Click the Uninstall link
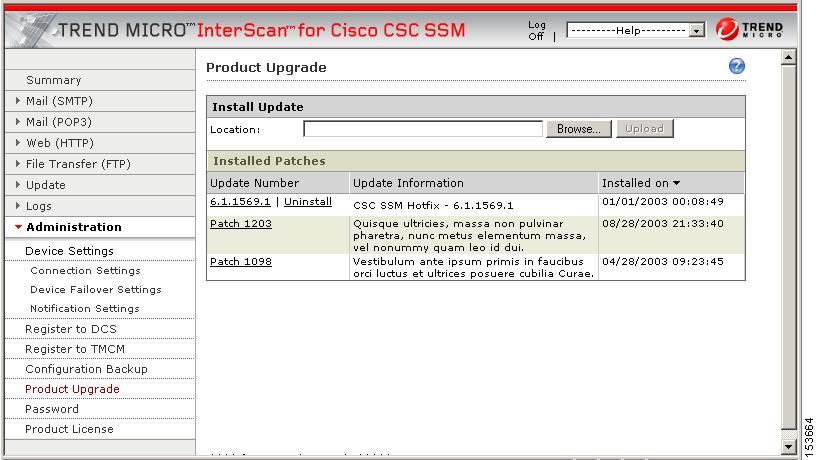 pyautogui.click(x=308, y=202)
